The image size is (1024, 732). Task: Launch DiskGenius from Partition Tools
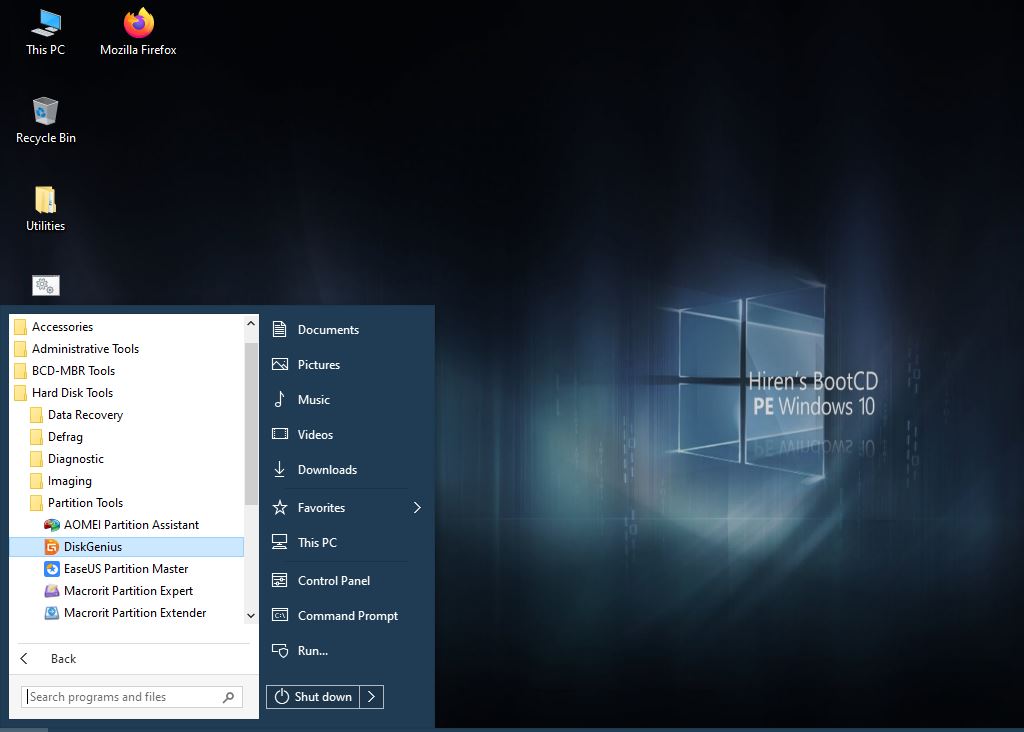coord(92,547)
